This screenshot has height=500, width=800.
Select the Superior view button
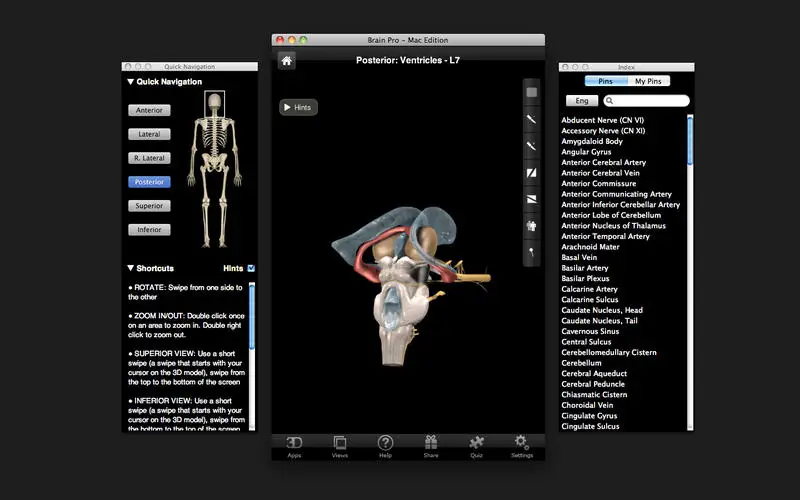pos(149,206)
